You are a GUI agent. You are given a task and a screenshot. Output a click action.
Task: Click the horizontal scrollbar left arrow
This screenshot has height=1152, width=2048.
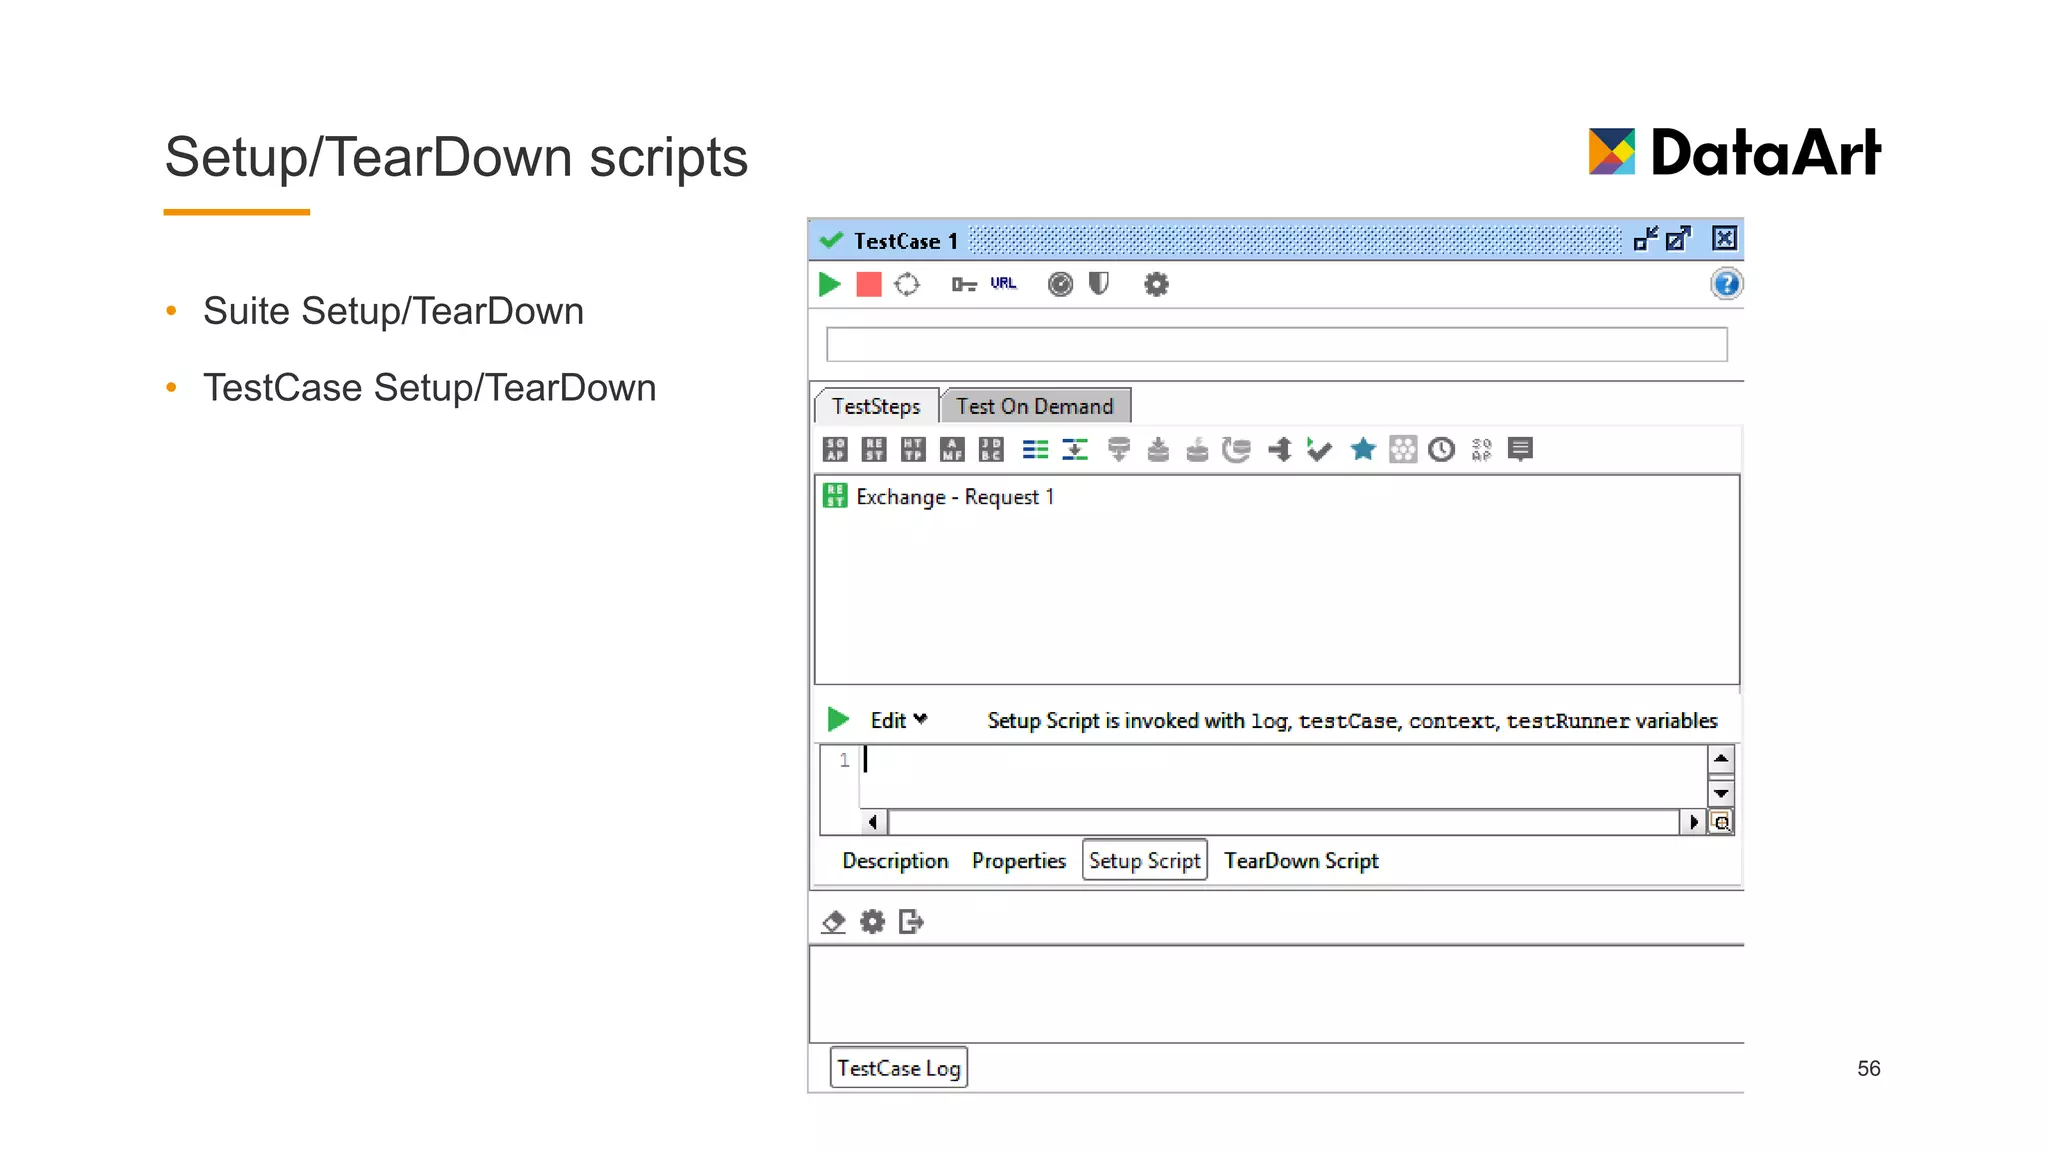pyautogui.click(x=873, y=822)
